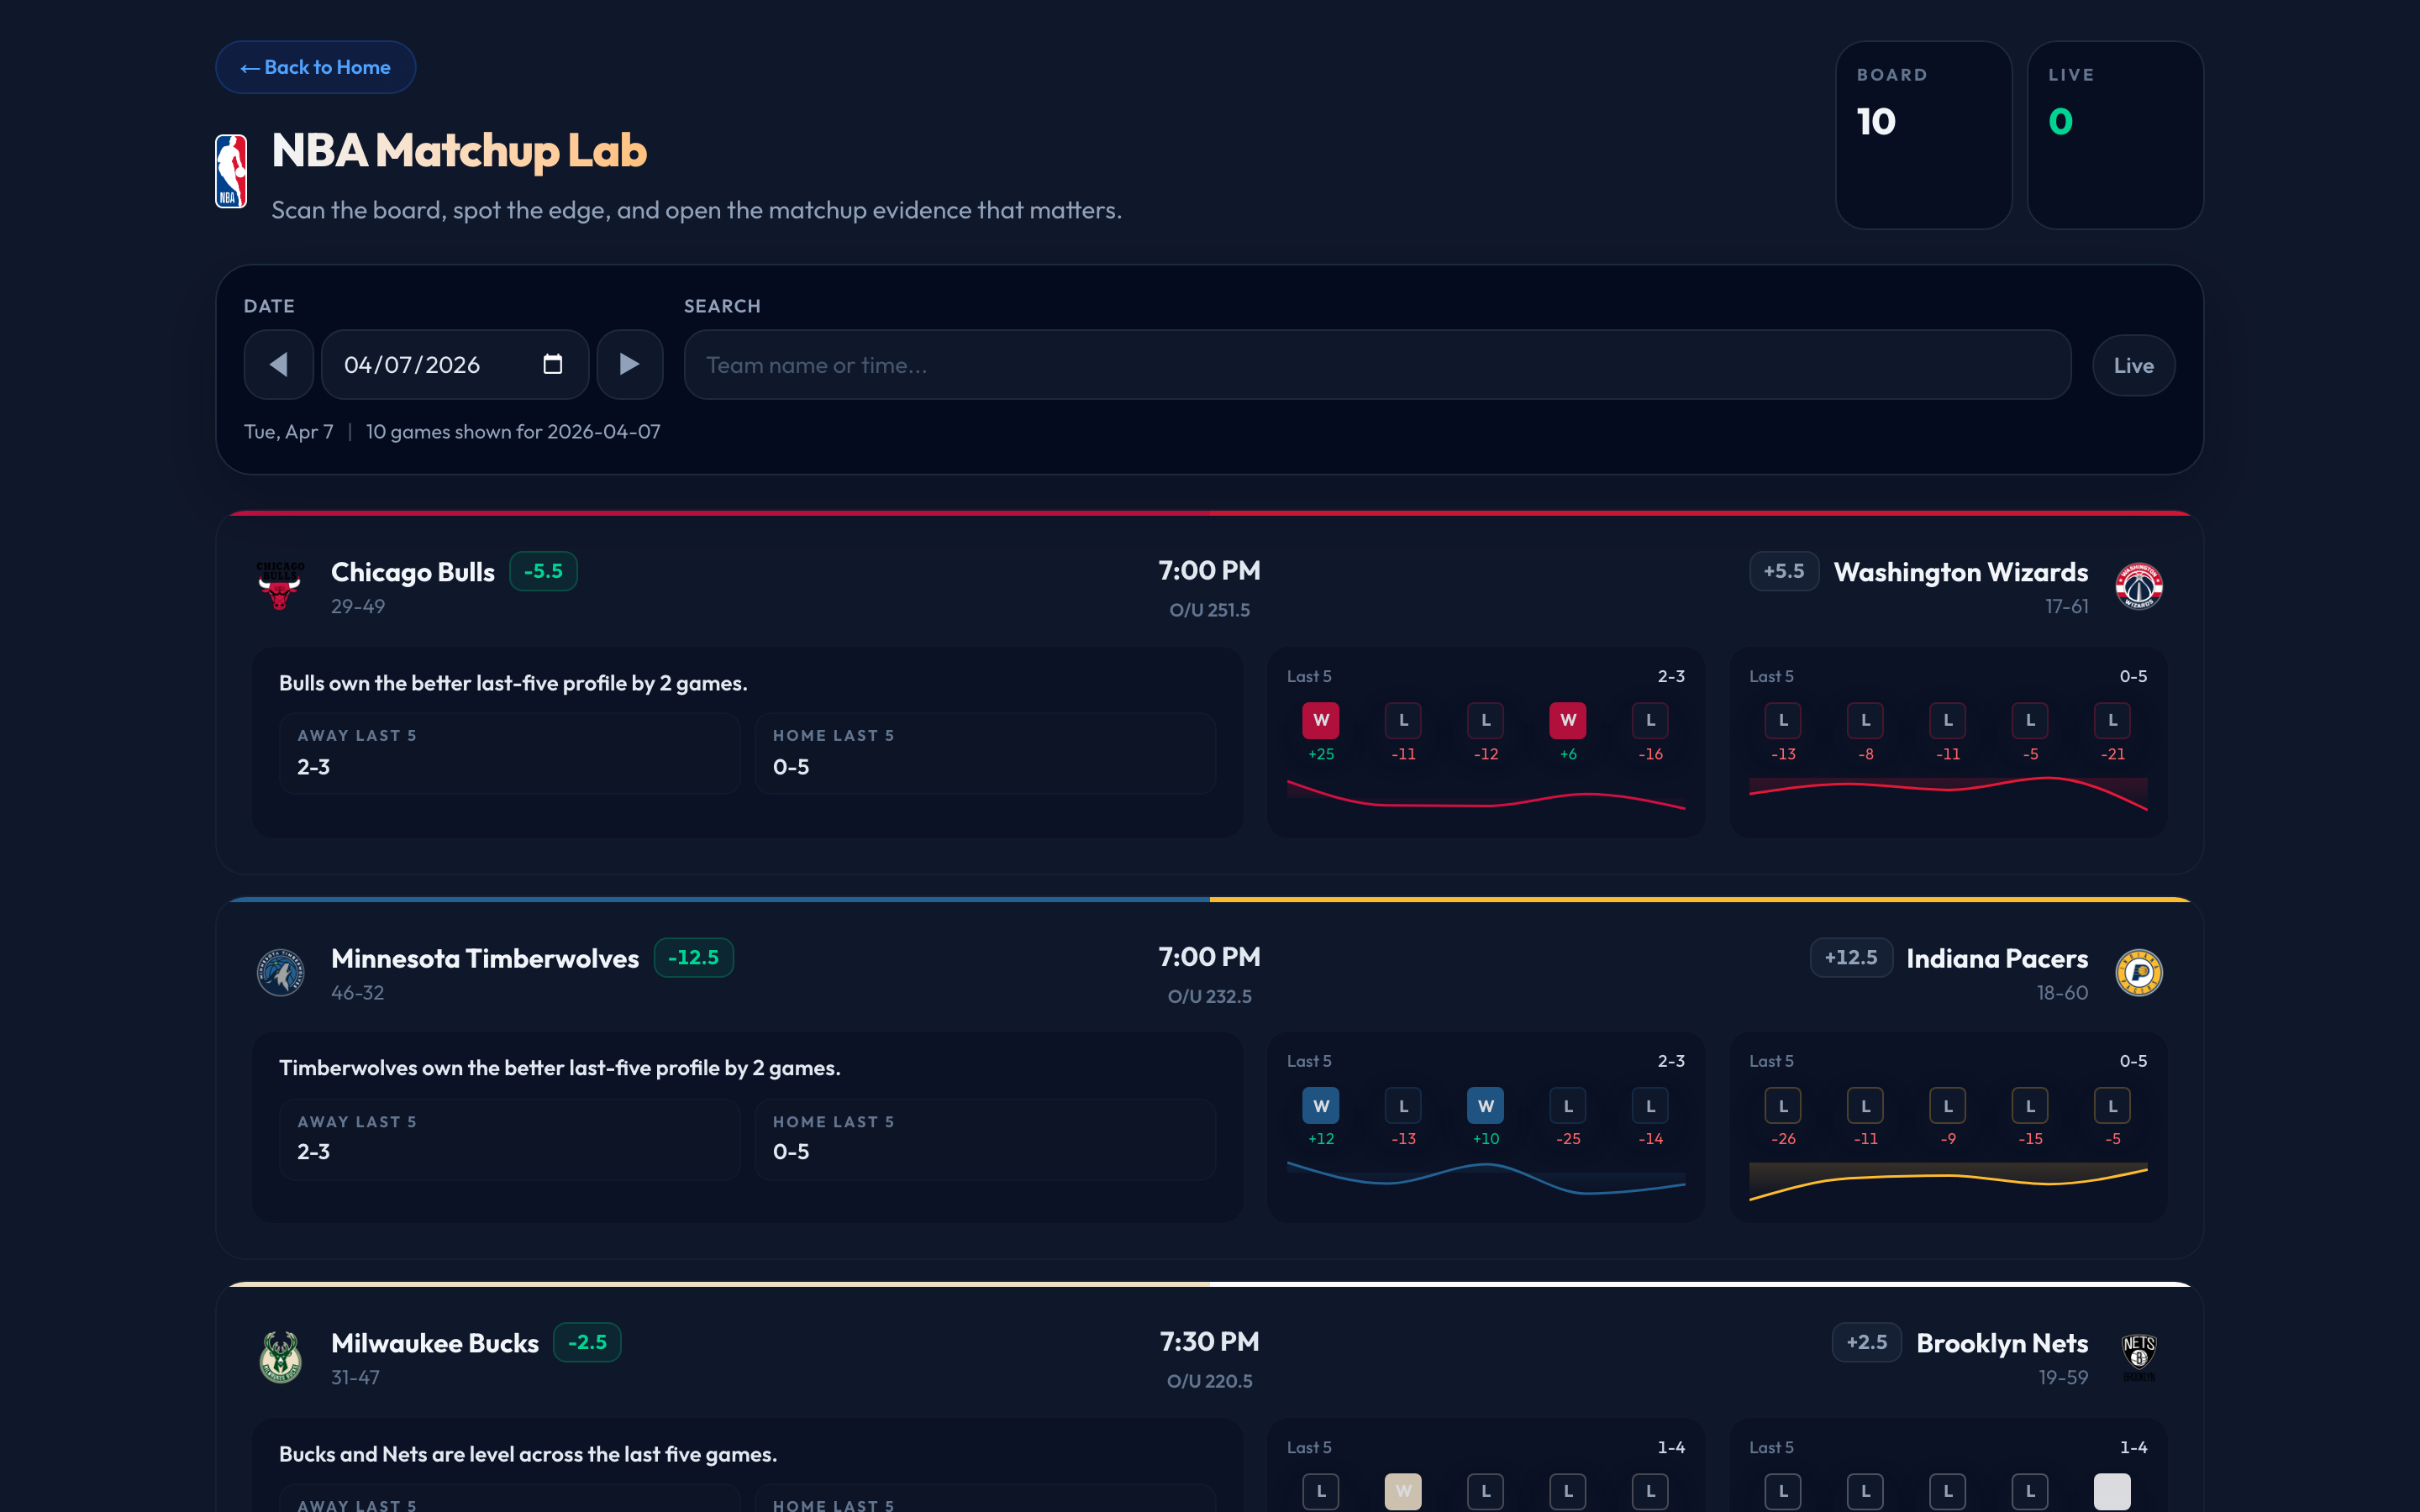Viewport: 2420px width, 1512px height.
Task: Select the Minnesota Timberwolves logo
Action: pyautogui.click(x=281, y=972)
